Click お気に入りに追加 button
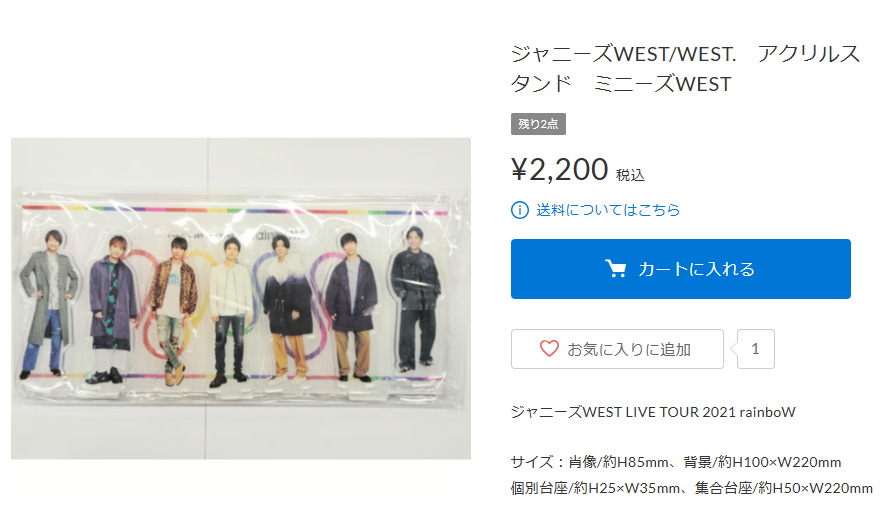 pos(617,349)
